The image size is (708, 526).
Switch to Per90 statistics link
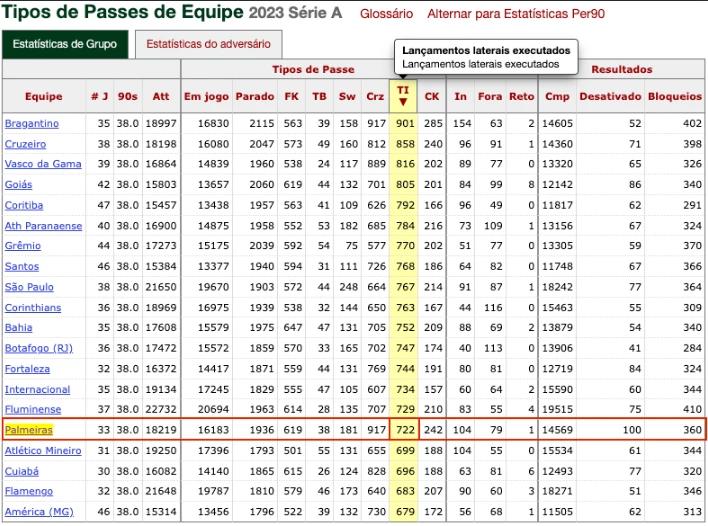pos(516,14)
